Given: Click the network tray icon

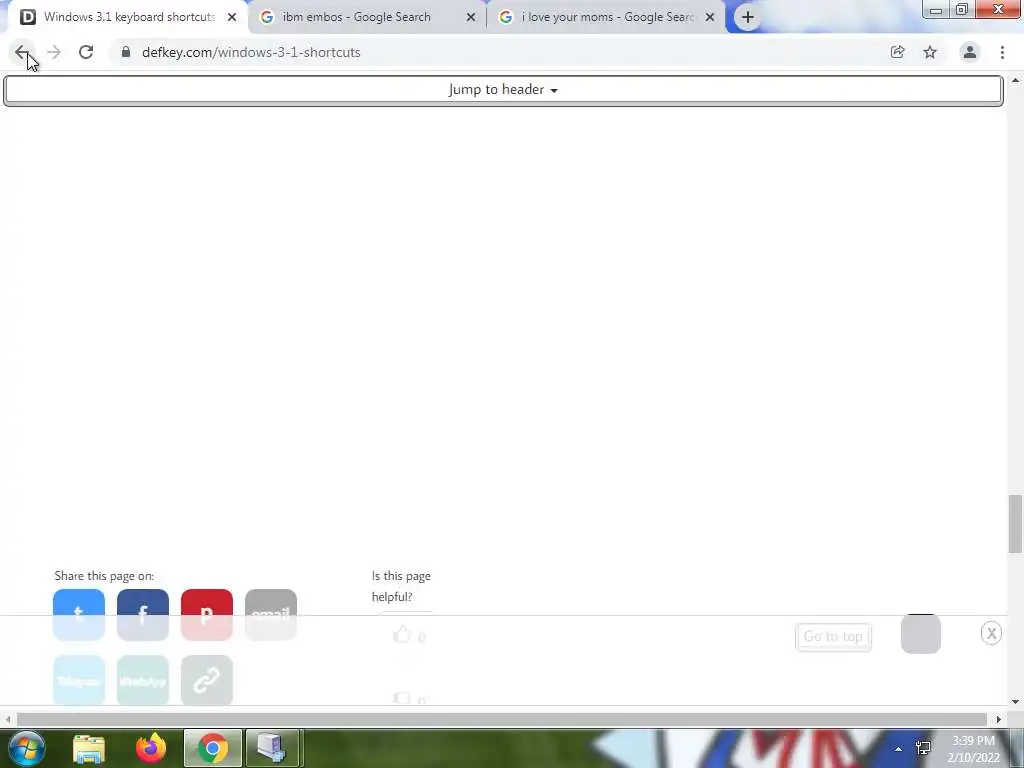Looking at the screenshot, I should (x=923, y=748).
